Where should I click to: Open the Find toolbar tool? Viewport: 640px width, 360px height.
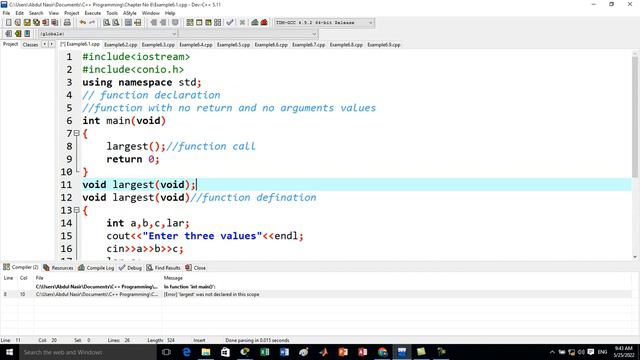[107, 22]
